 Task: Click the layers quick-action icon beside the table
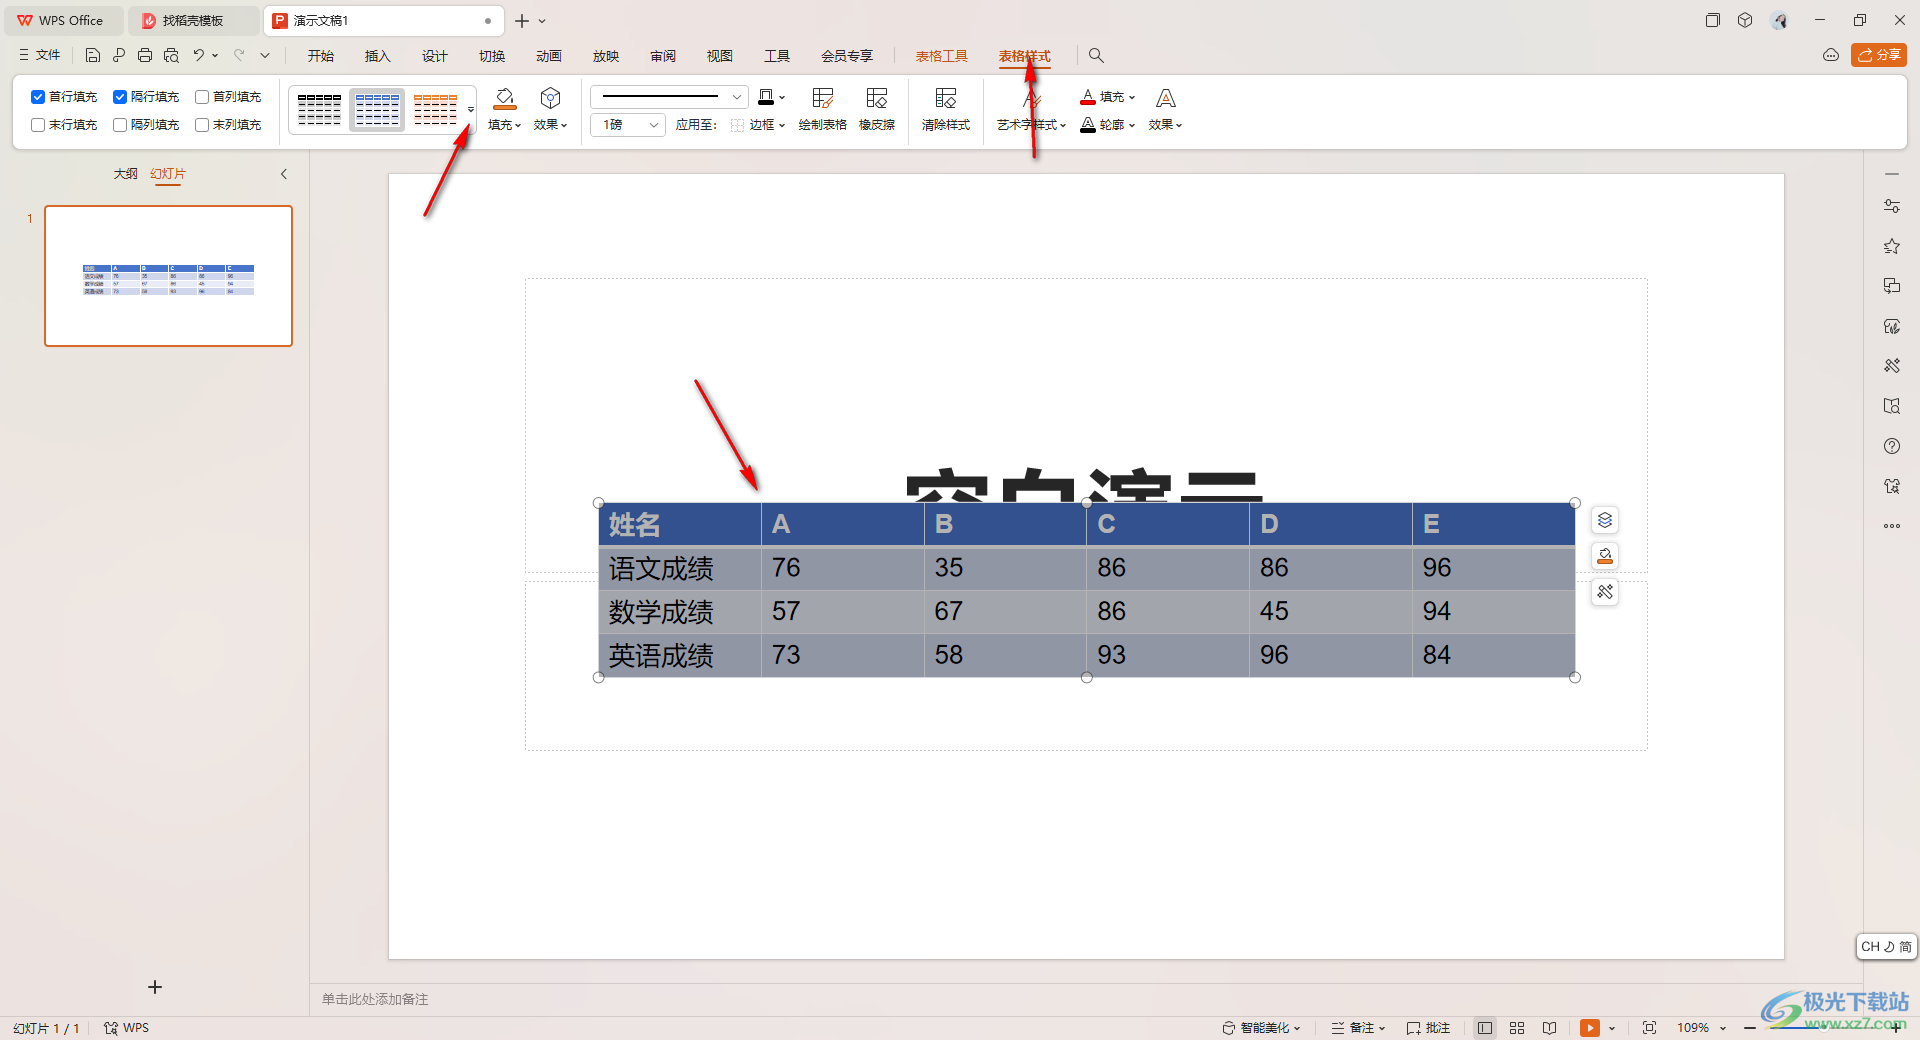(x=1605, y=520)
